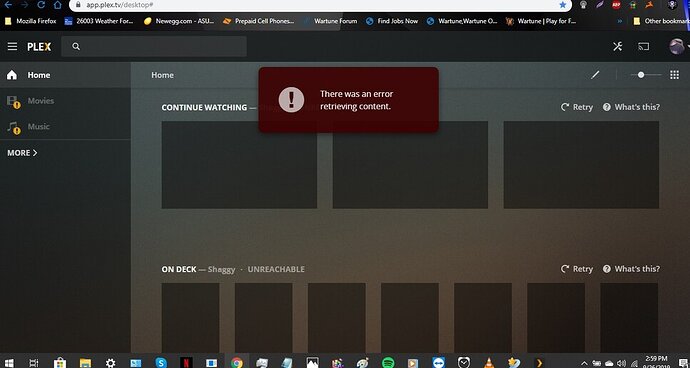Open Spotify on the taskbar
The height and width of the screenshot is (368, 690).
[388, 363]
